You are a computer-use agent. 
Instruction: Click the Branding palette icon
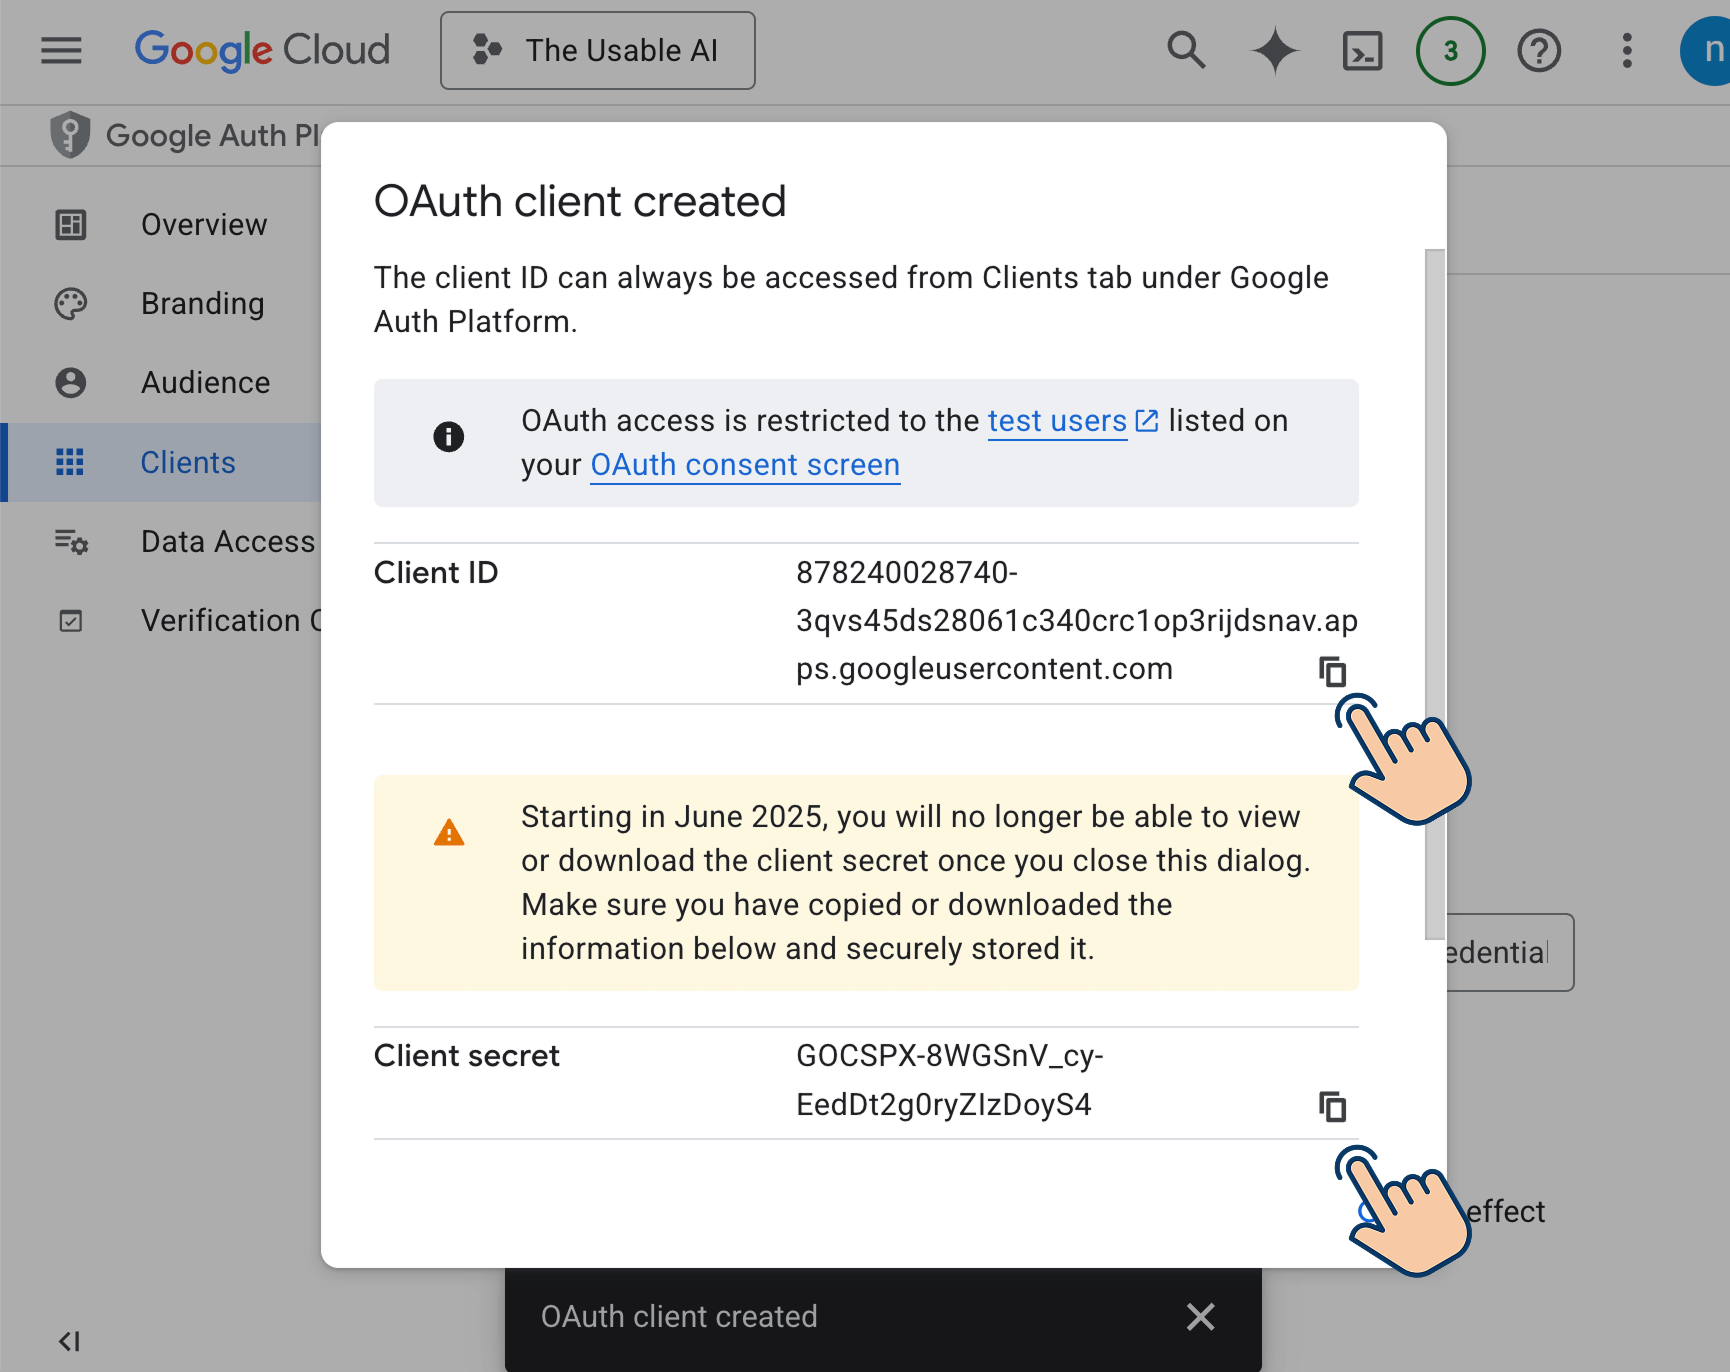click(70, 303)
